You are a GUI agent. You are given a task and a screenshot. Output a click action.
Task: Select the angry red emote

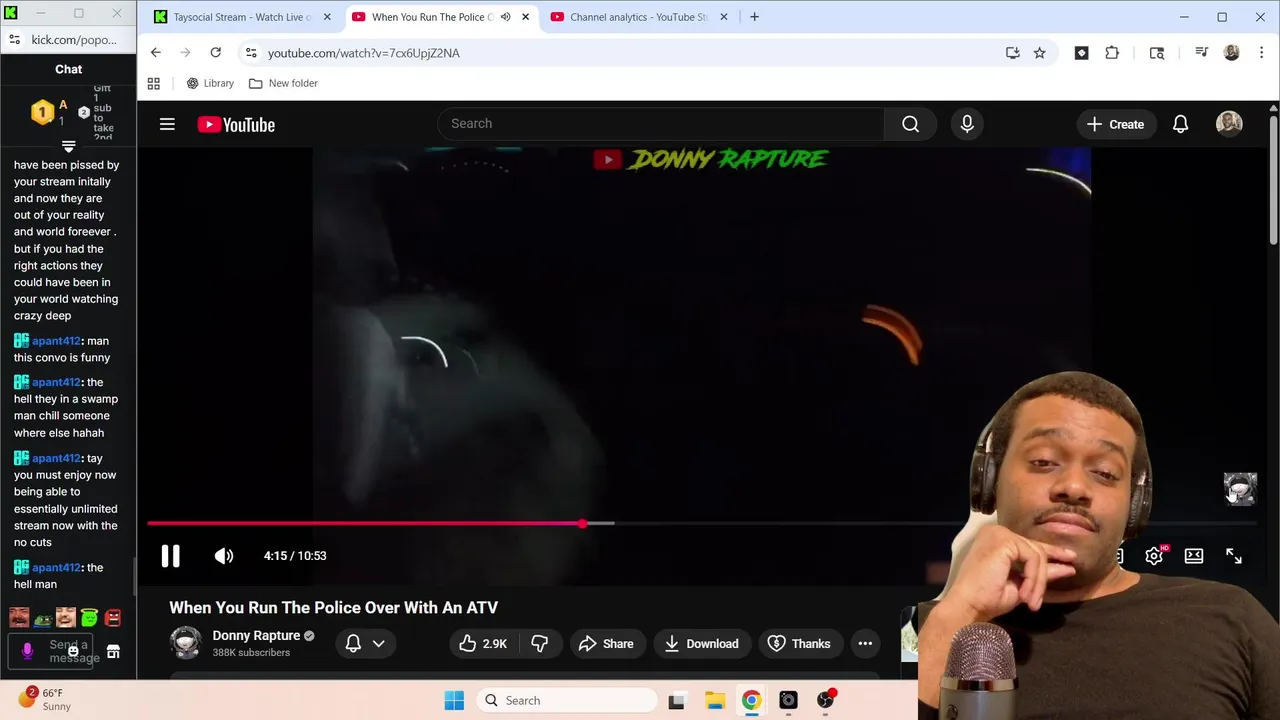point(112,618)
